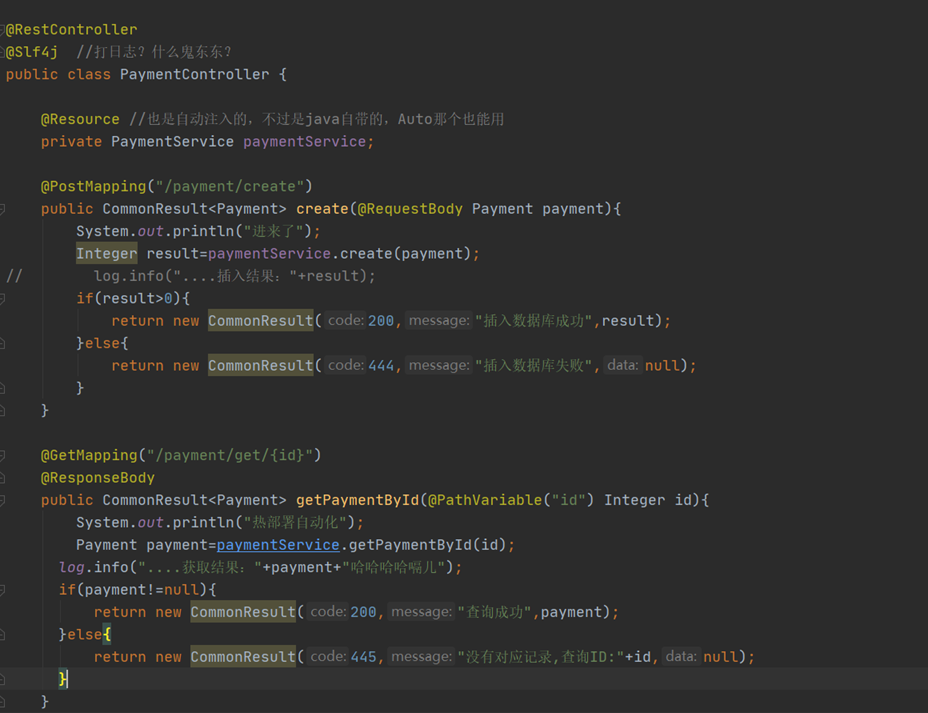Click the "/payment/get/{id}" string
The width and height of the screenshot is (928, 713).
[230, 456]
